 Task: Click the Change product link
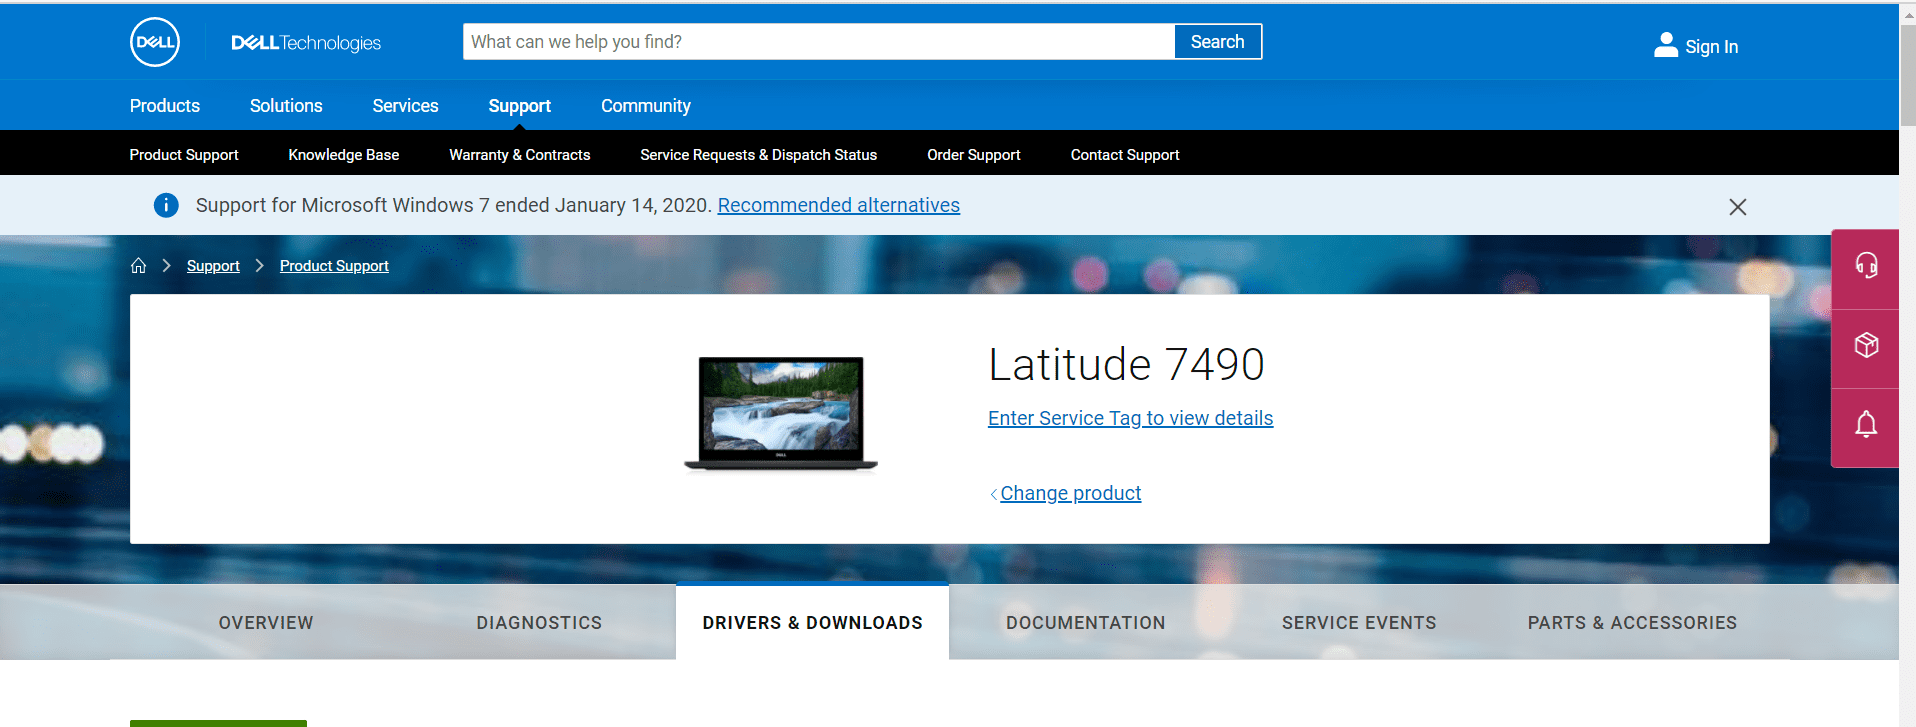[1071, 493]
